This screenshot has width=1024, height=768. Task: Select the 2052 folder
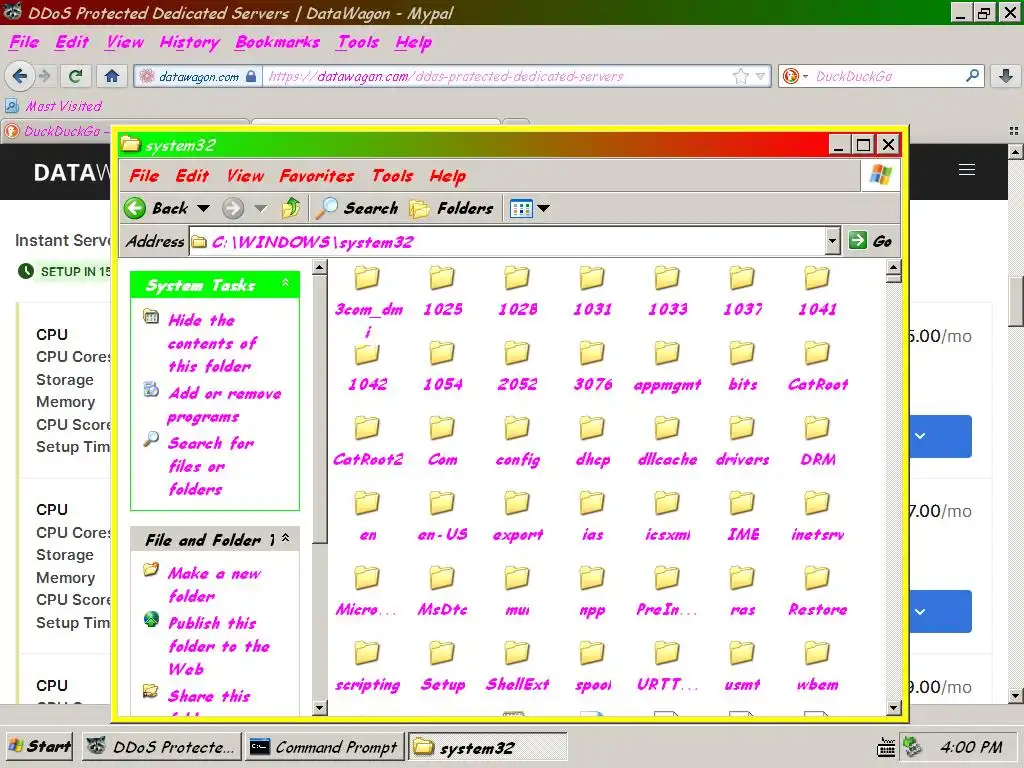click(517, 366)
